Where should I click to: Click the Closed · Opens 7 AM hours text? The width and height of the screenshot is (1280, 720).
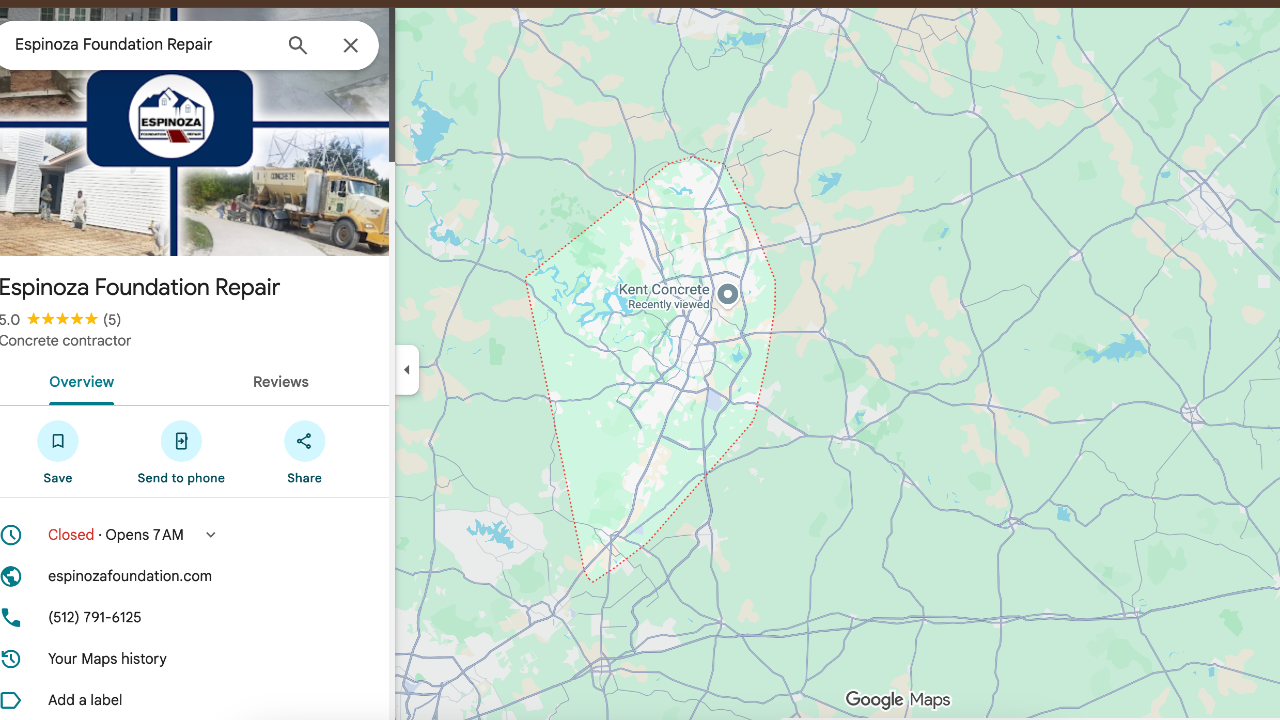116,535
